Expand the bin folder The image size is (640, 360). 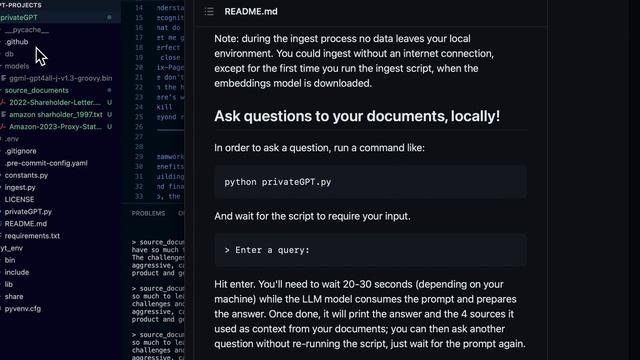point(10,260)
